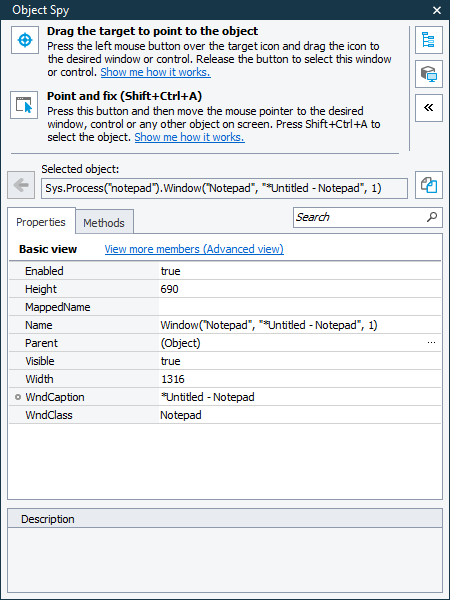Viewport: 450px width, 600px height.
Task: Click the back arrow next to selected object
Action: [x=21, y=185]
